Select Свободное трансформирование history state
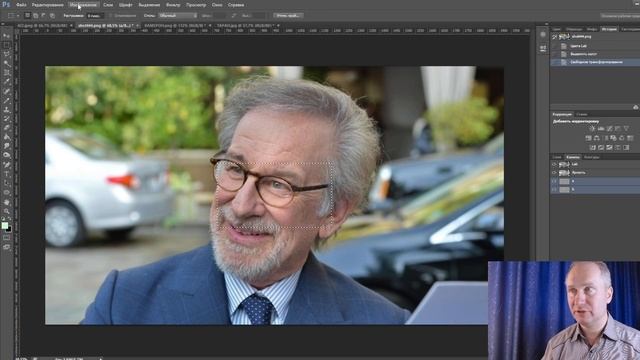This screenshot has height=360, width=640. (595, 62)
